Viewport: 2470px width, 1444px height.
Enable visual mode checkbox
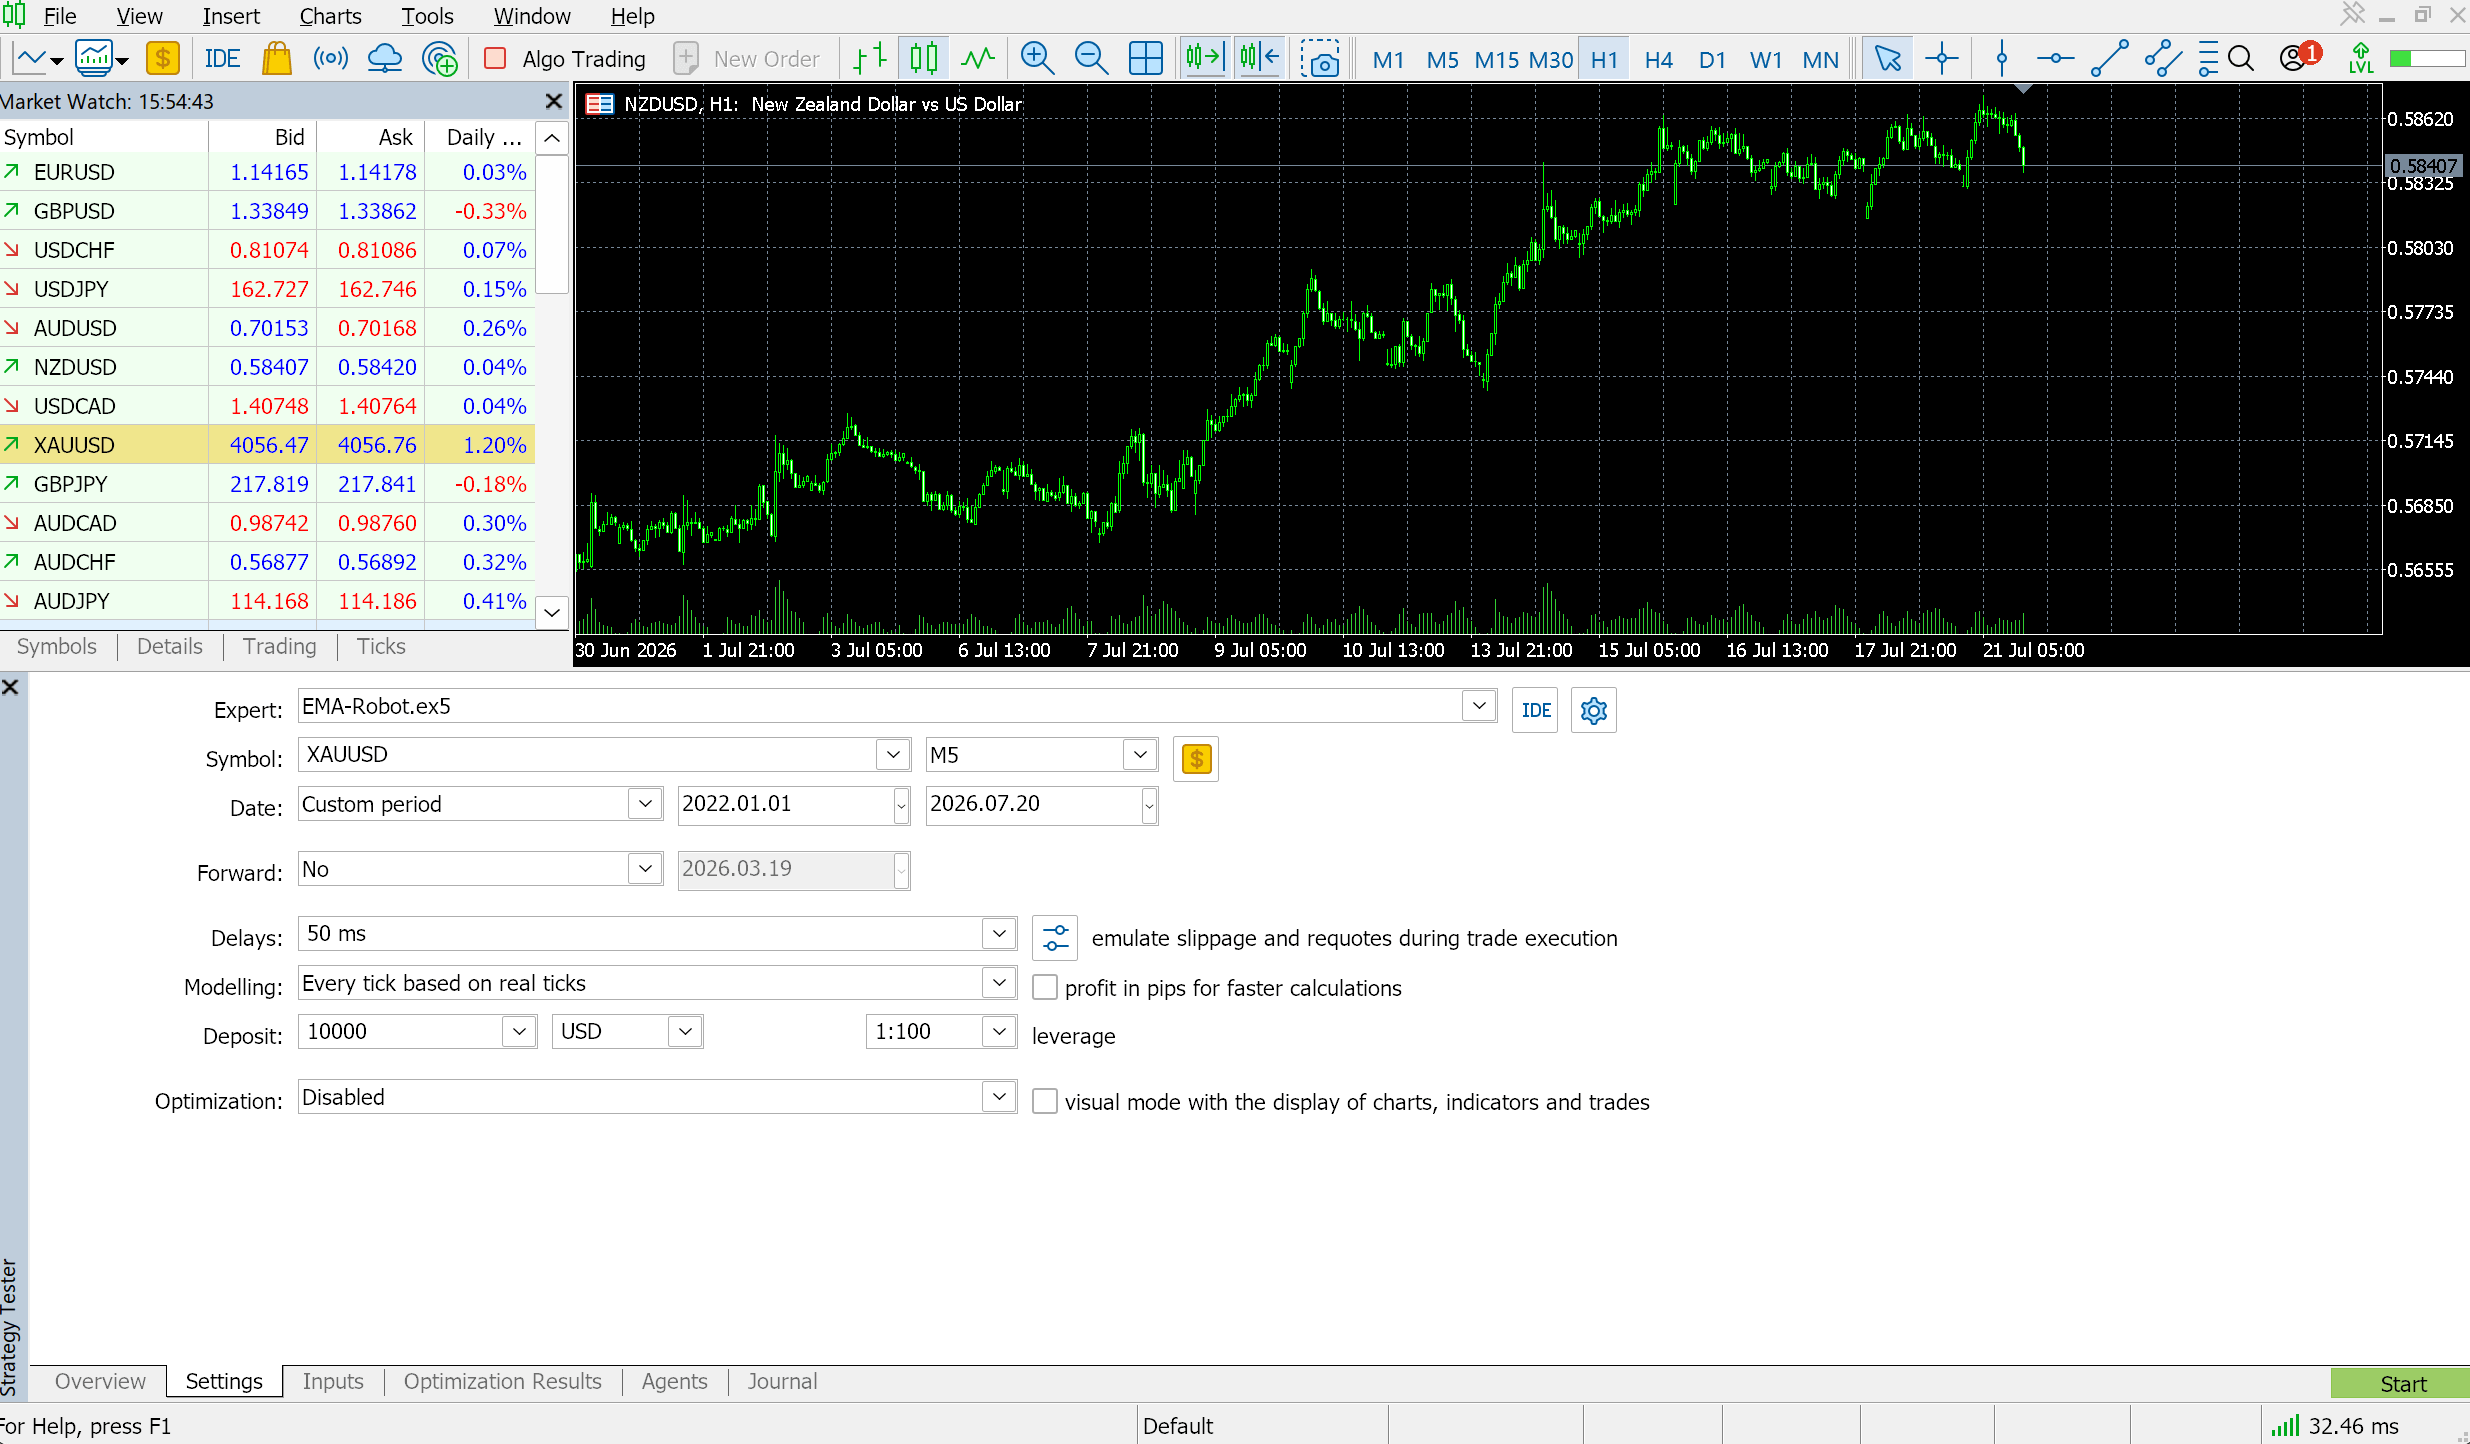[x=1044, y=1101]
